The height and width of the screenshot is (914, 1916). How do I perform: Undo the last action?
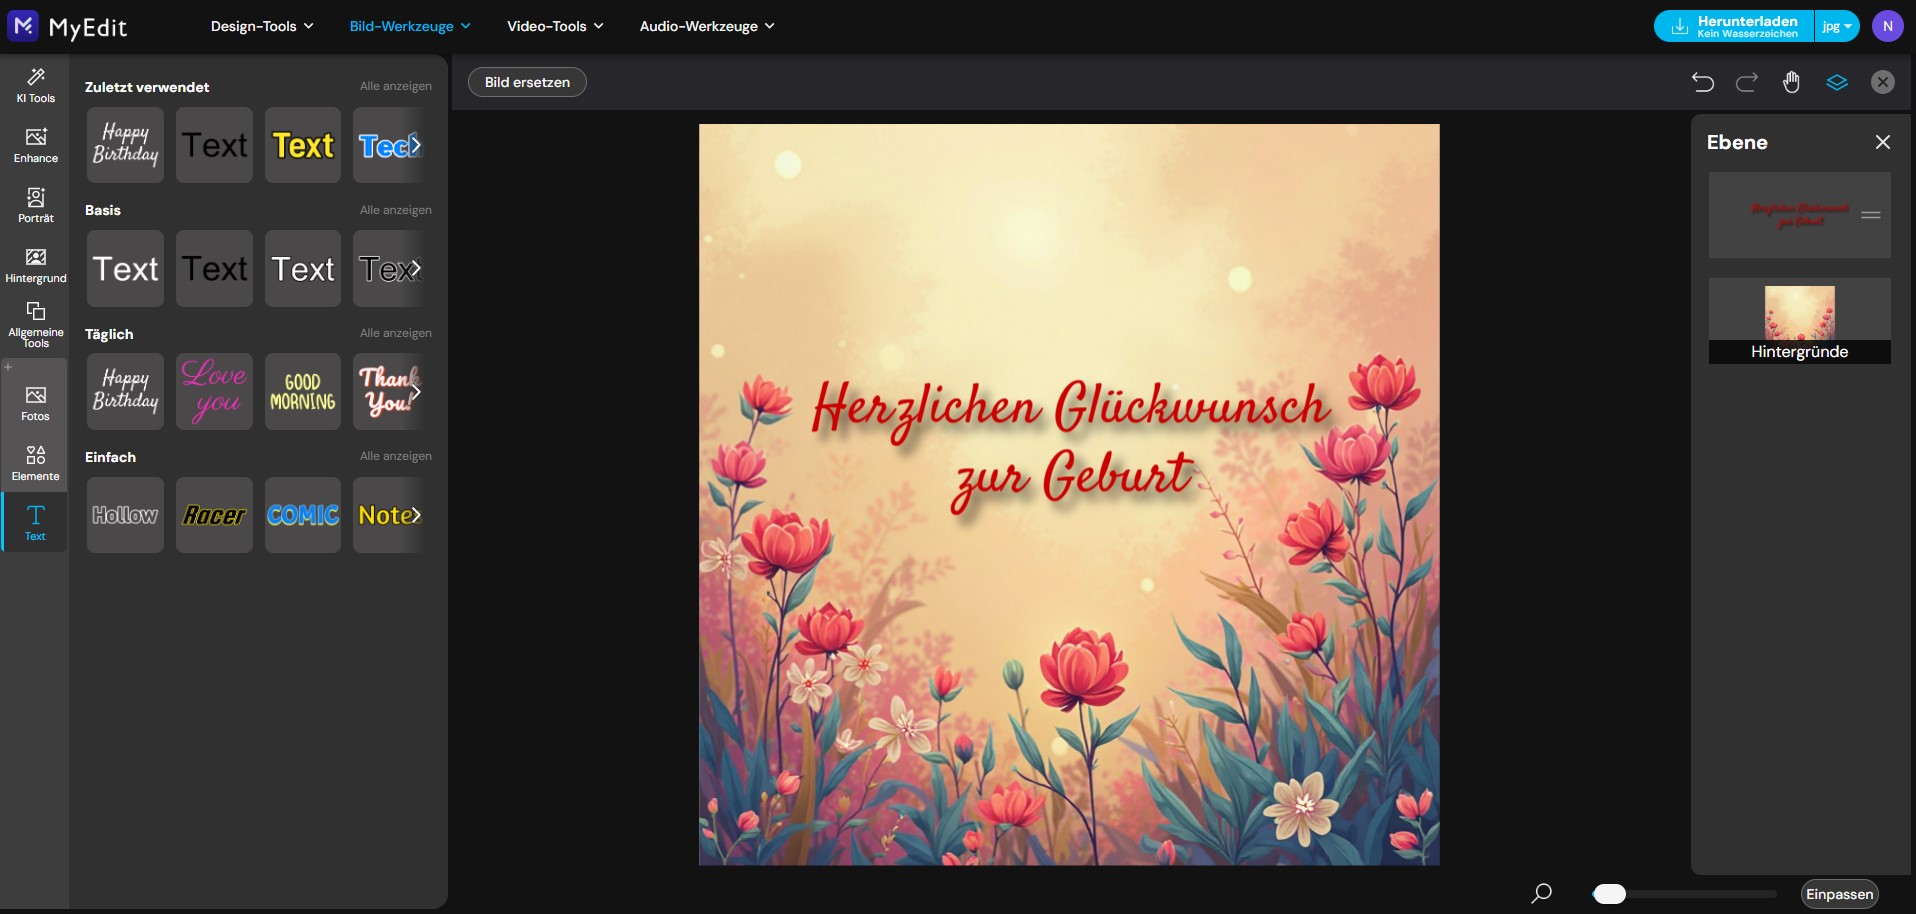(1703, 82)
